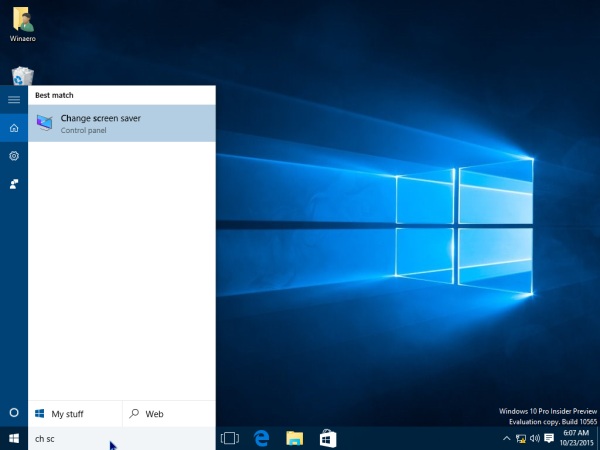
Task: Click the 'Best match' heading text
Action: [54, 95]
